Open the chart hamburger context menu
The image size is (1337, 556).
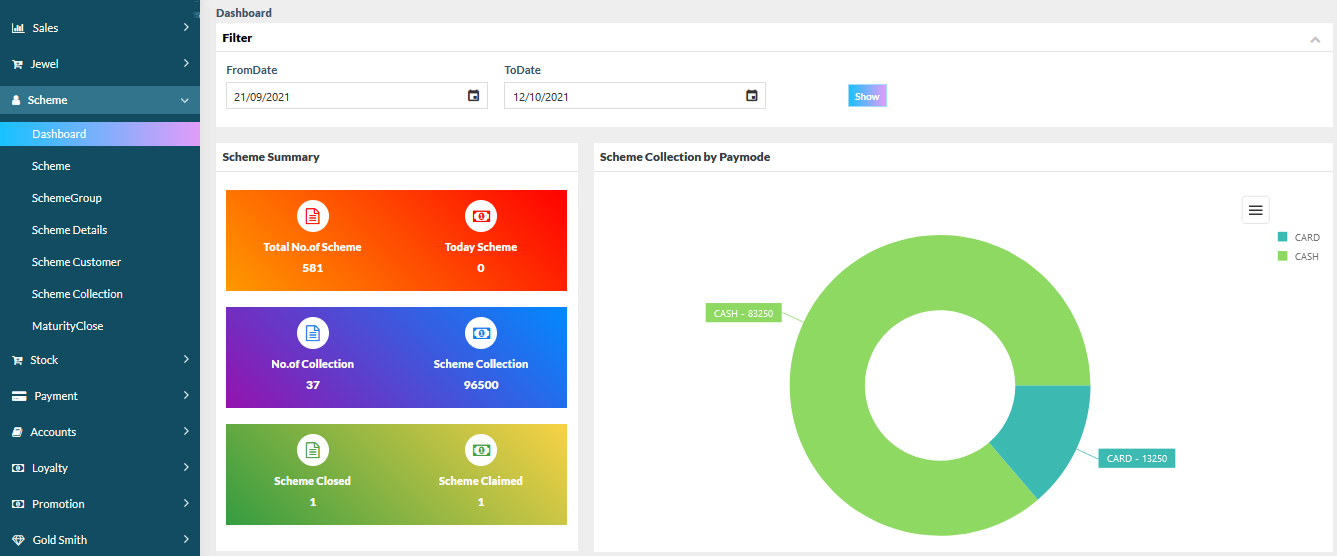pyautogui.click(x=1256, y=210)
